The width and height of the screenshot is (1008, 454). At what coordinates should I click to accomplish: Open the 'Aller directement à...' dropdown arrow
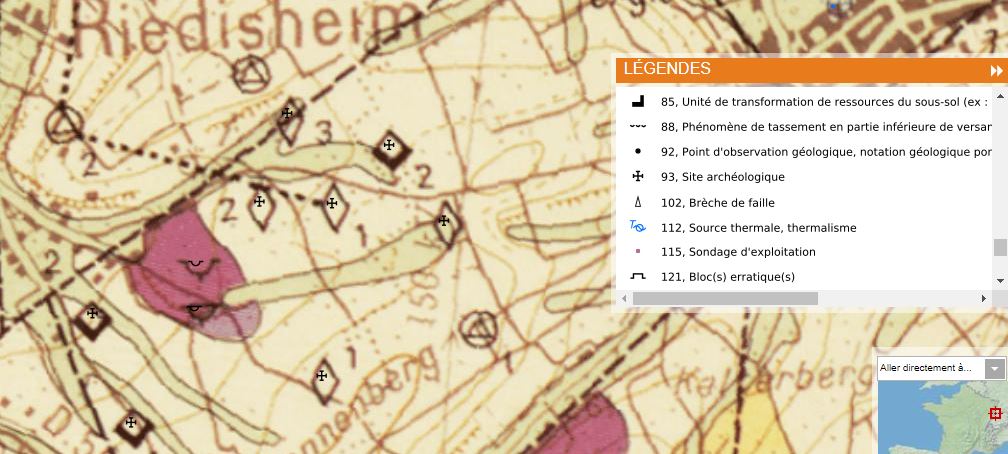994,369
